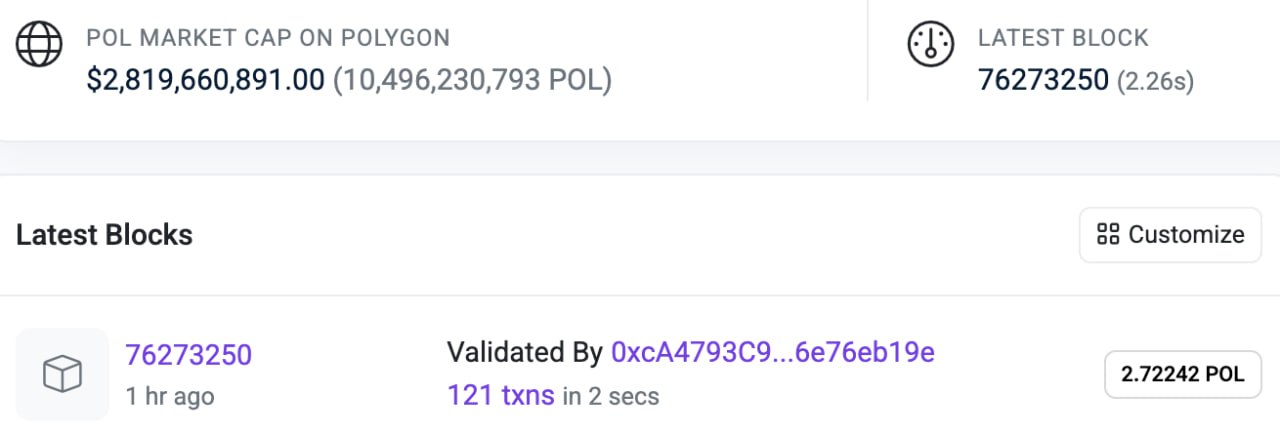View the 121 txns link
The width and height of the screenshot is (1280, 433).
(x=500, y=395)
